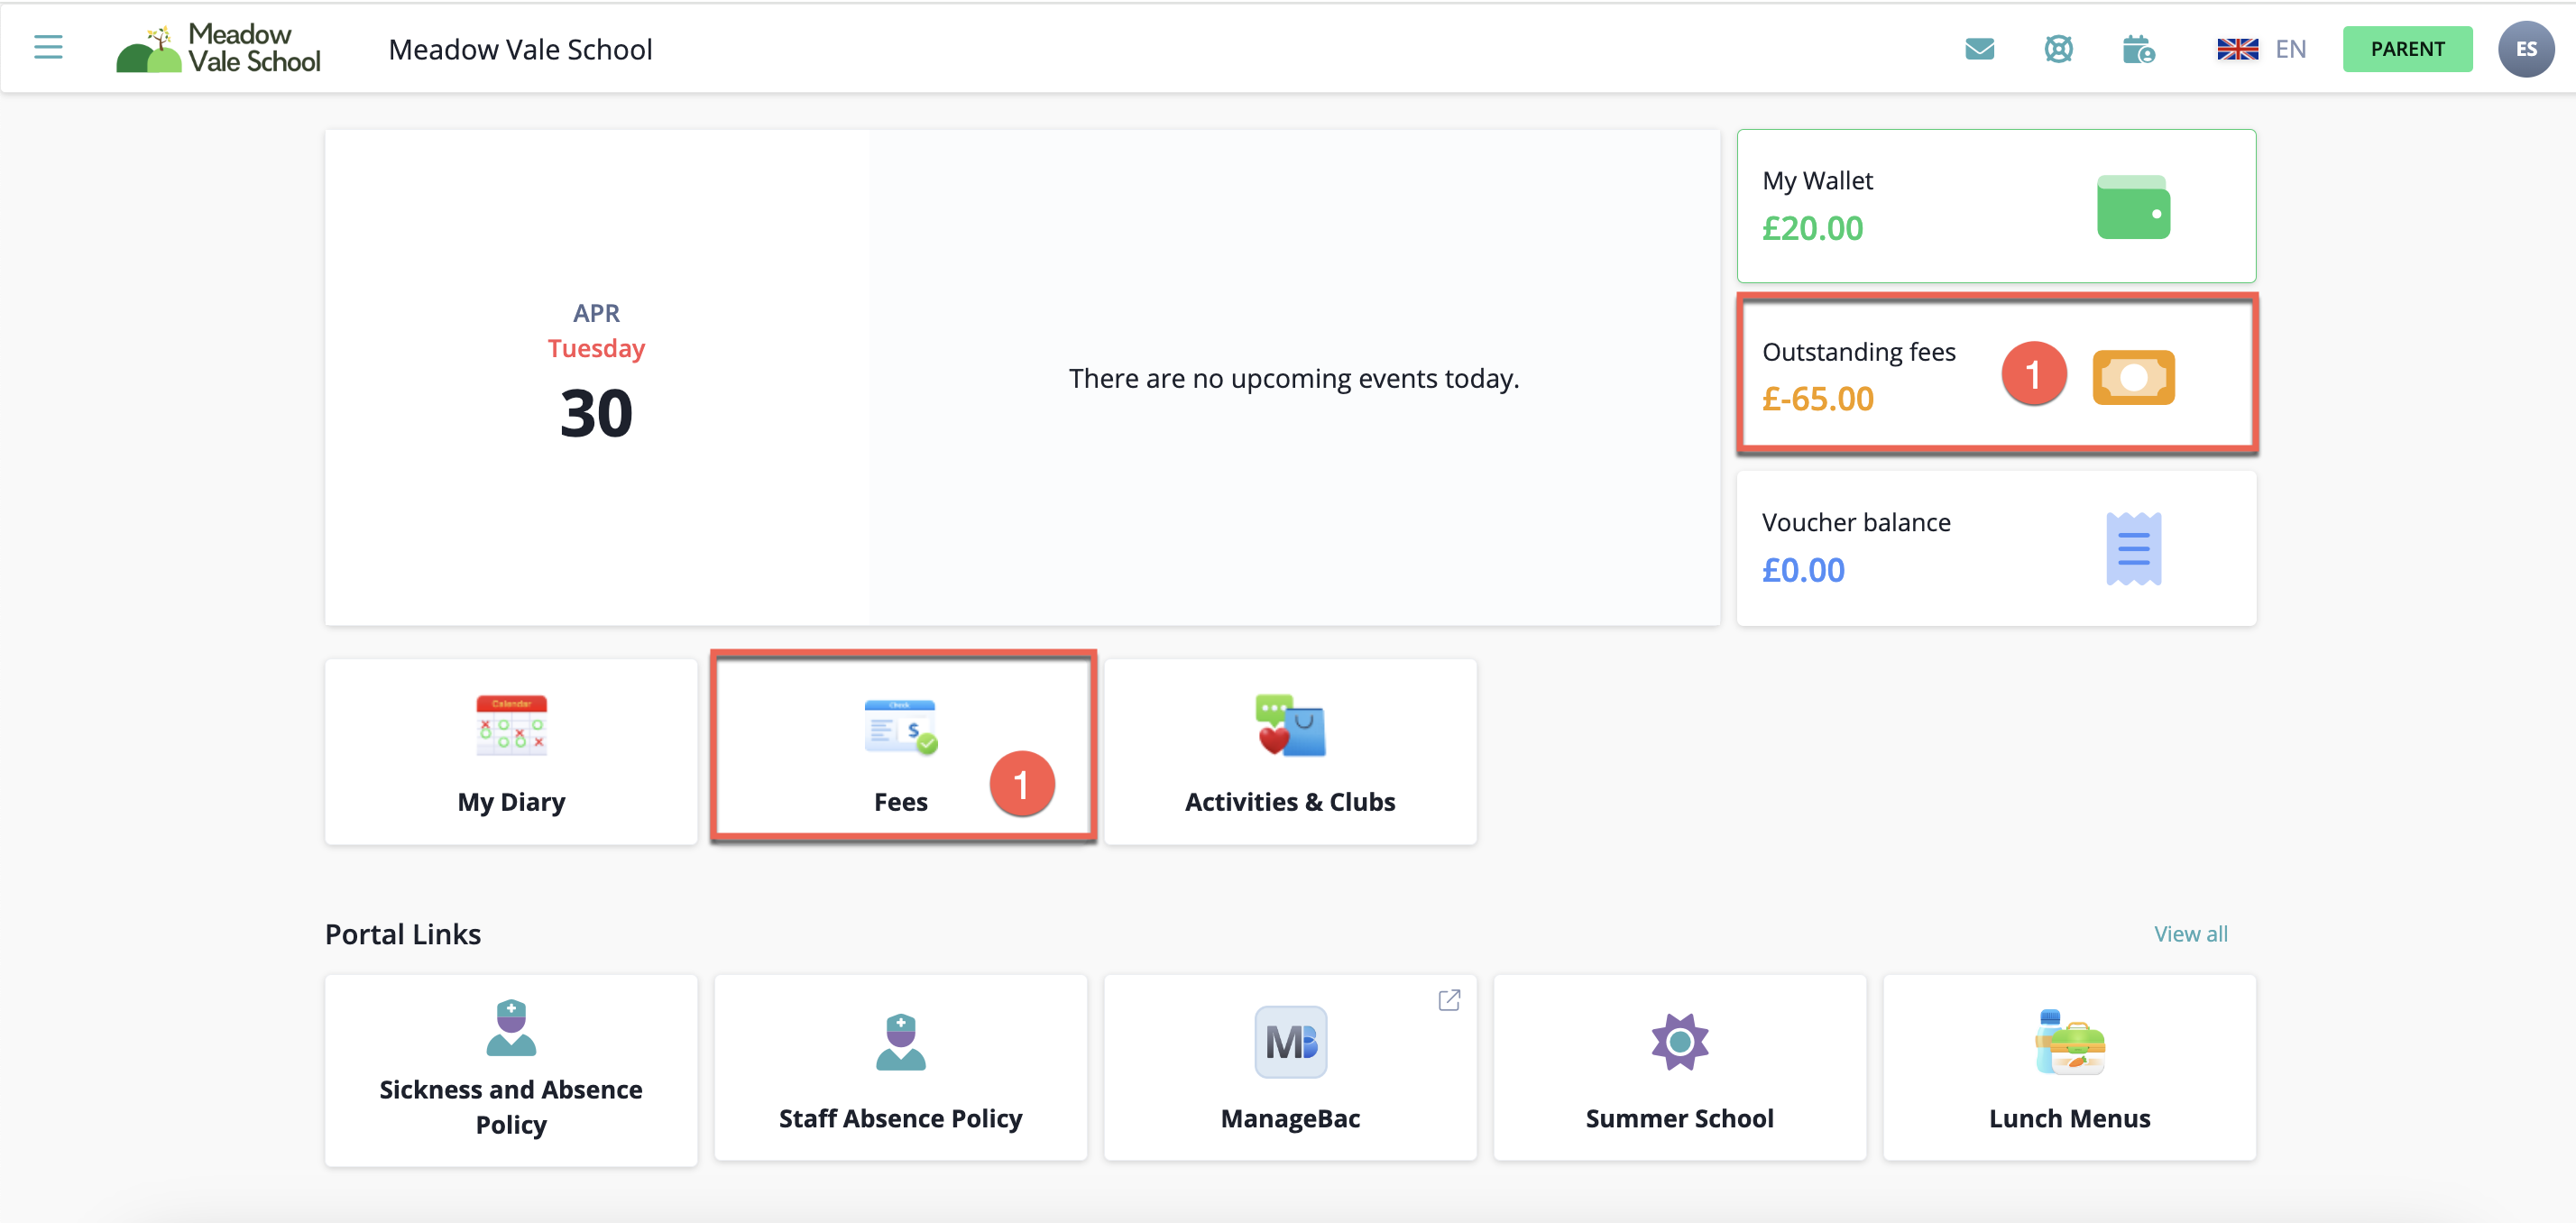Open the Summer School portal link
Screen dimensions: 2576x1223
point(1679,1068)
